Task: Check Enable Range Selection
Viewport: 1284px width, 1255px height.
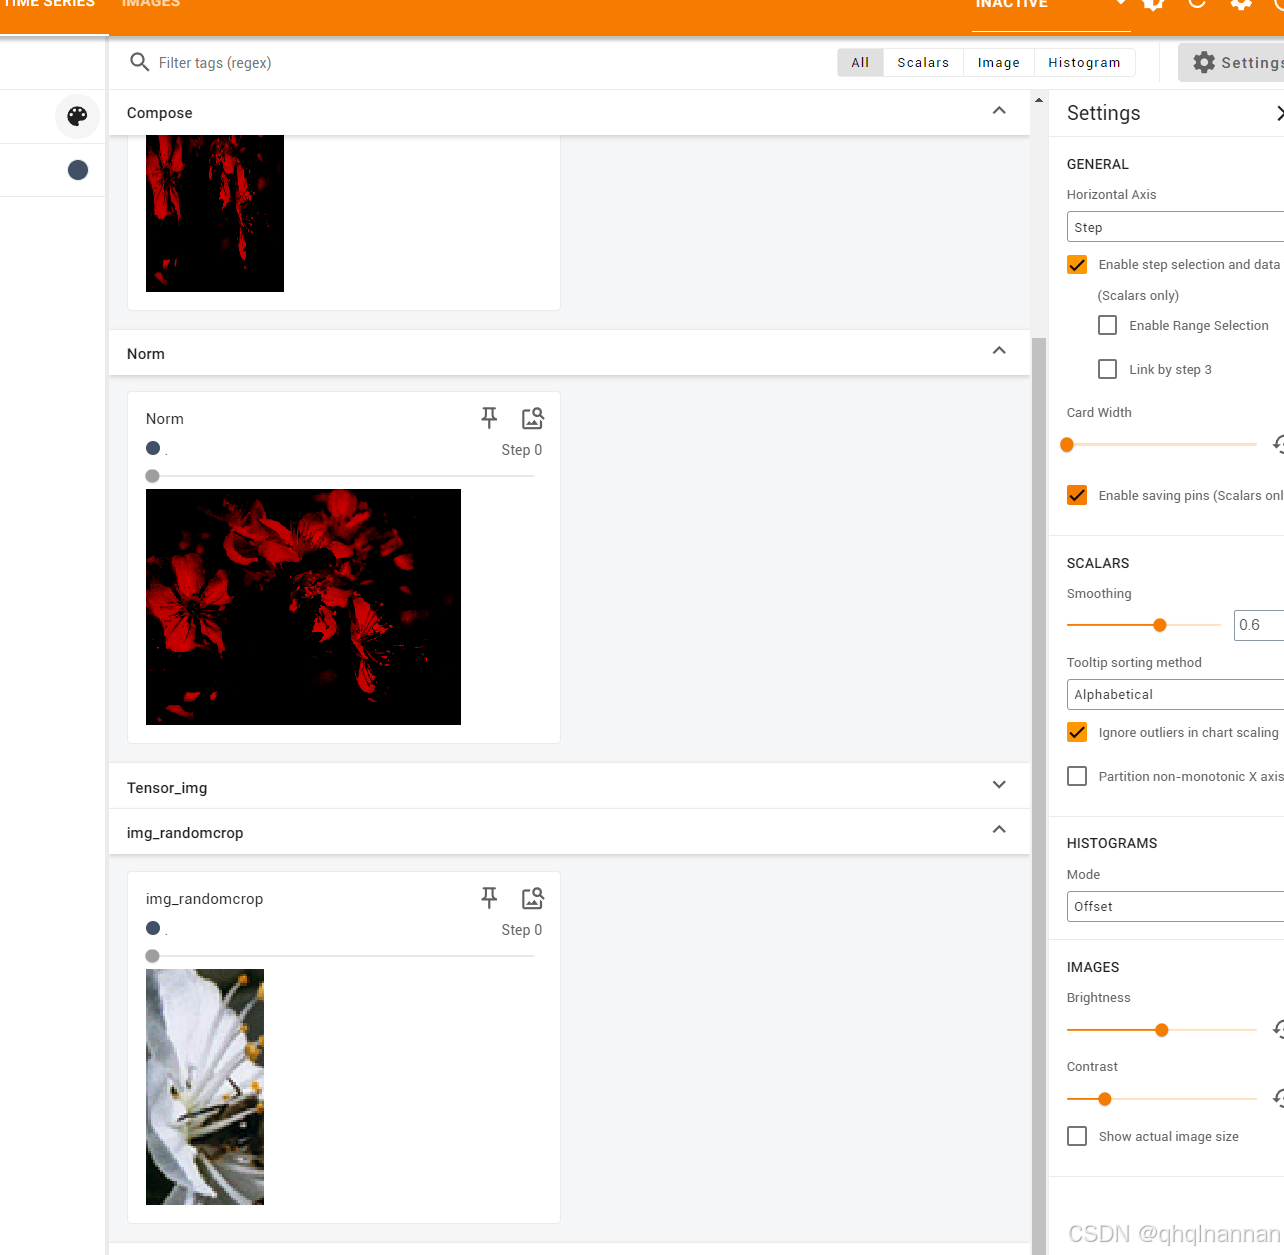Action: (x=1108, y=325)
